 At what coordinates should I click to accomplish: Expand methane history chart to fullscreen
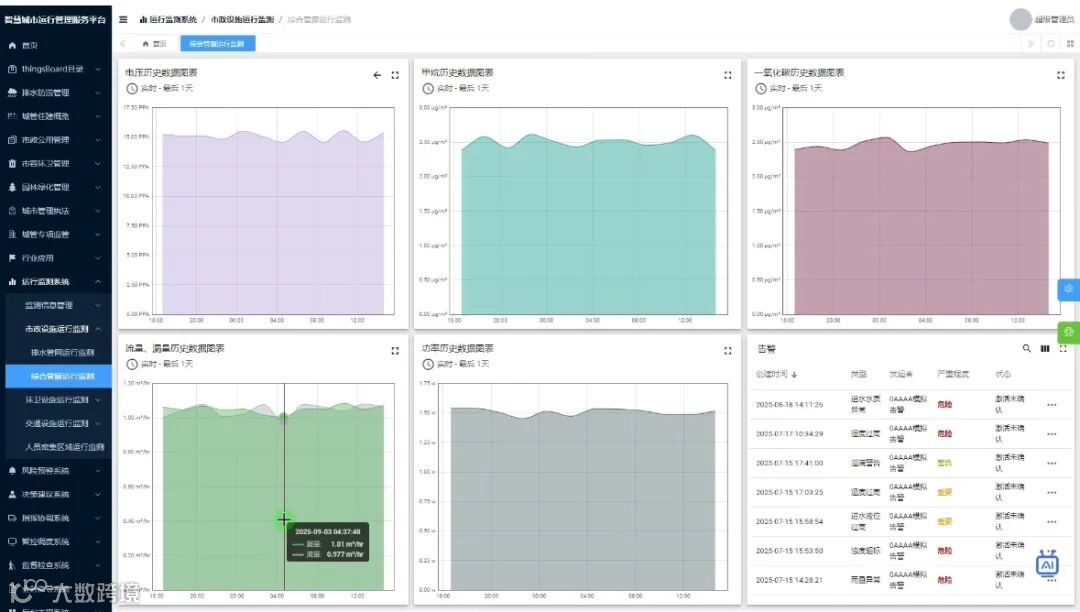(x=727, y=75)
